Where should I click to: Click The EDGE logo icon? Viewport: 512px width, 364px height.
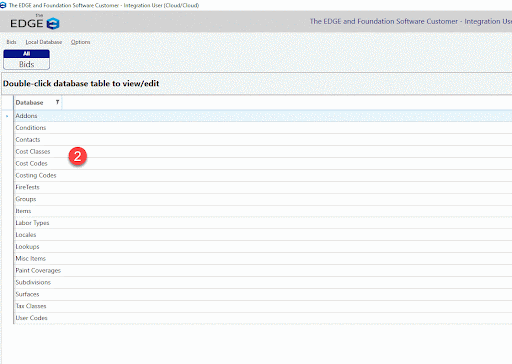(53, 23)
